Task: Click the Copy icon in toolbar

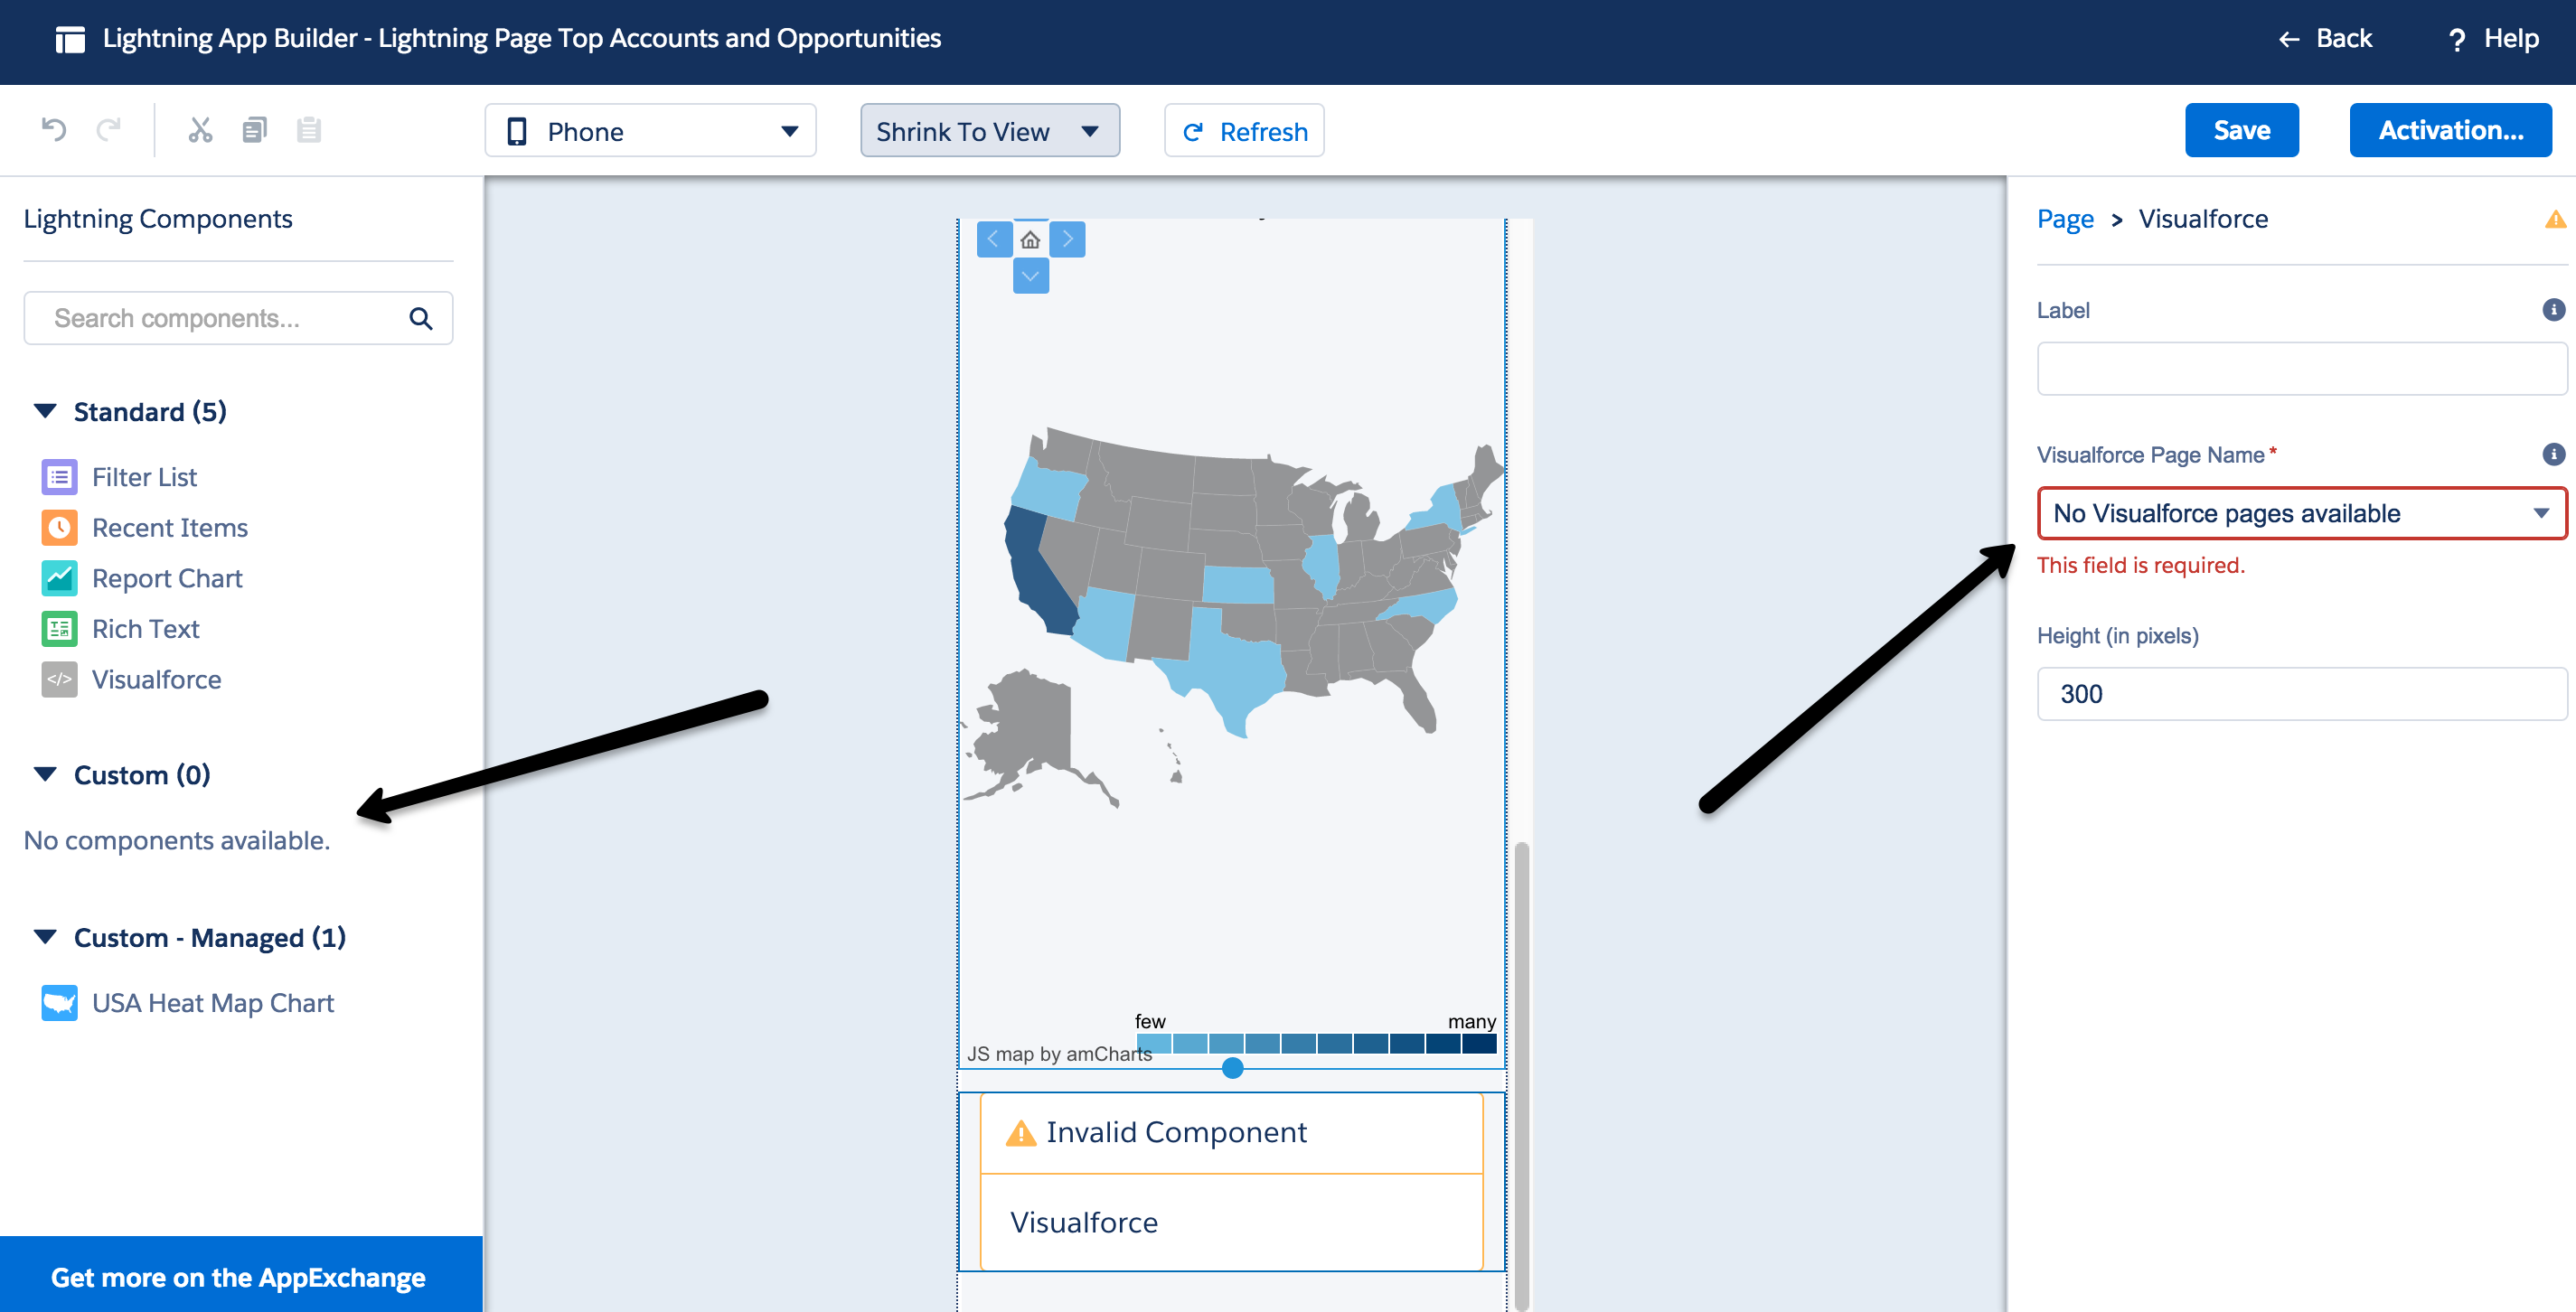Action: coord(253,130)
